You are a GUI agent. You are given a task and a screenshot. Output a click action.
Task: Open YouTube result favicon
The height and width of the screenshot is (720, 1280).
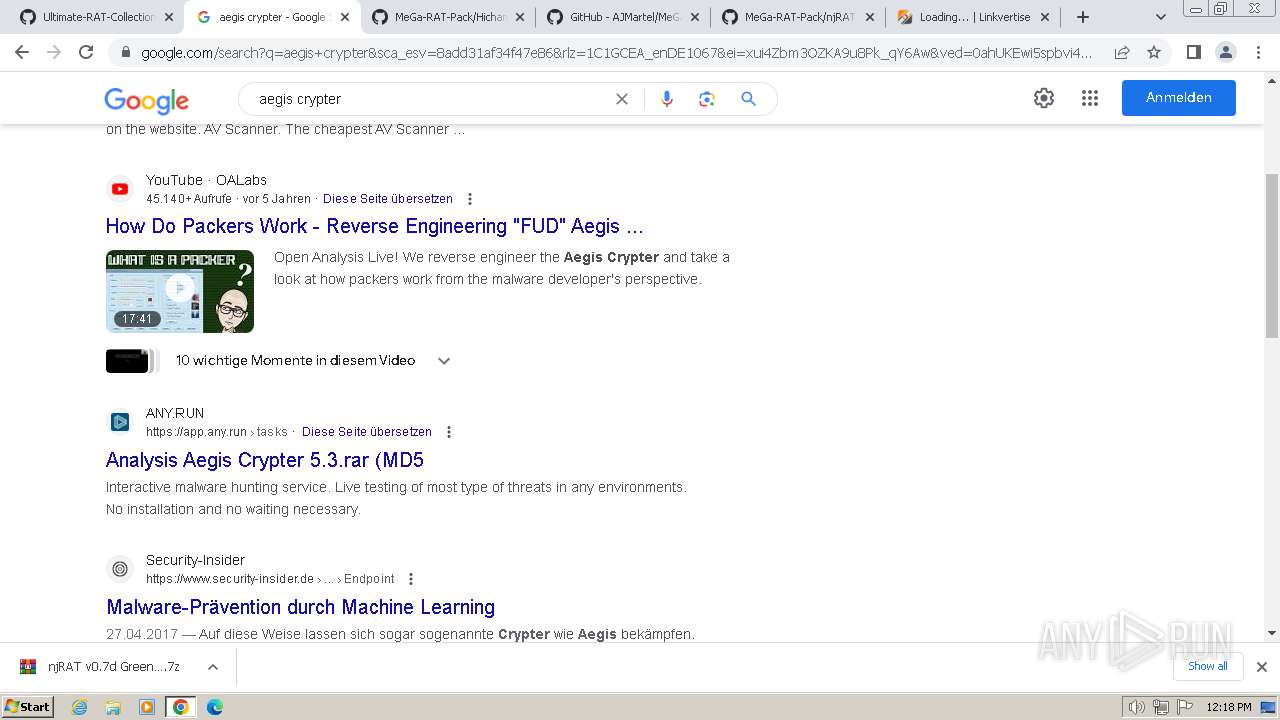[120, 189]
